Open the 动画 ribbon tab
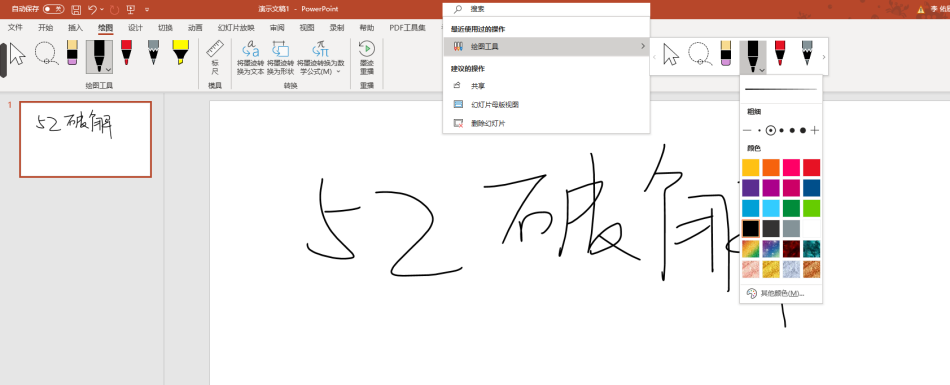 pos(195,27)
